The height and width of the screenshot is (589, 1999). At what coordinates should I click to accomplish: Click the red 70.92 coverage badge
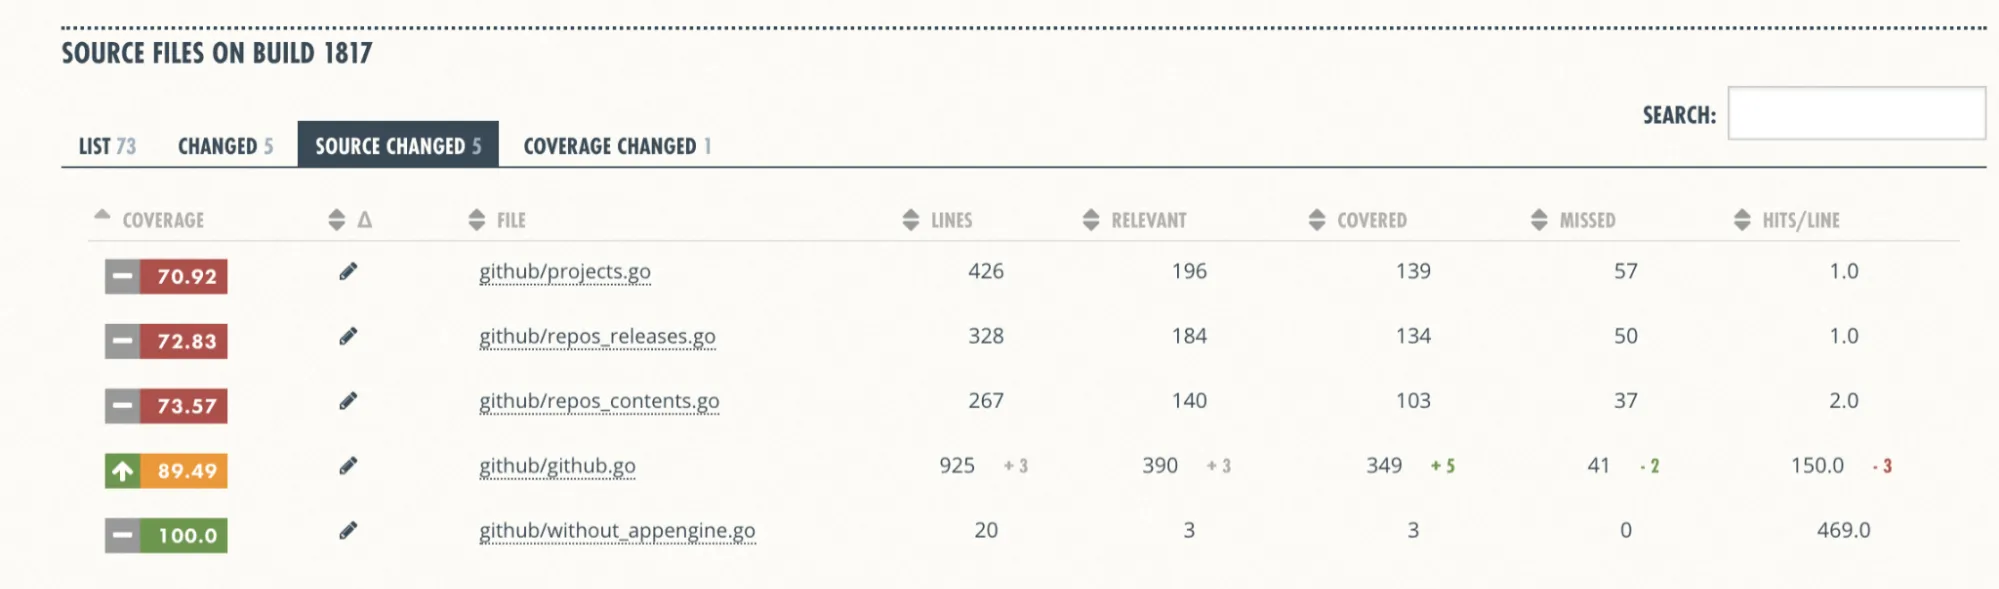[x=186, y=276]
